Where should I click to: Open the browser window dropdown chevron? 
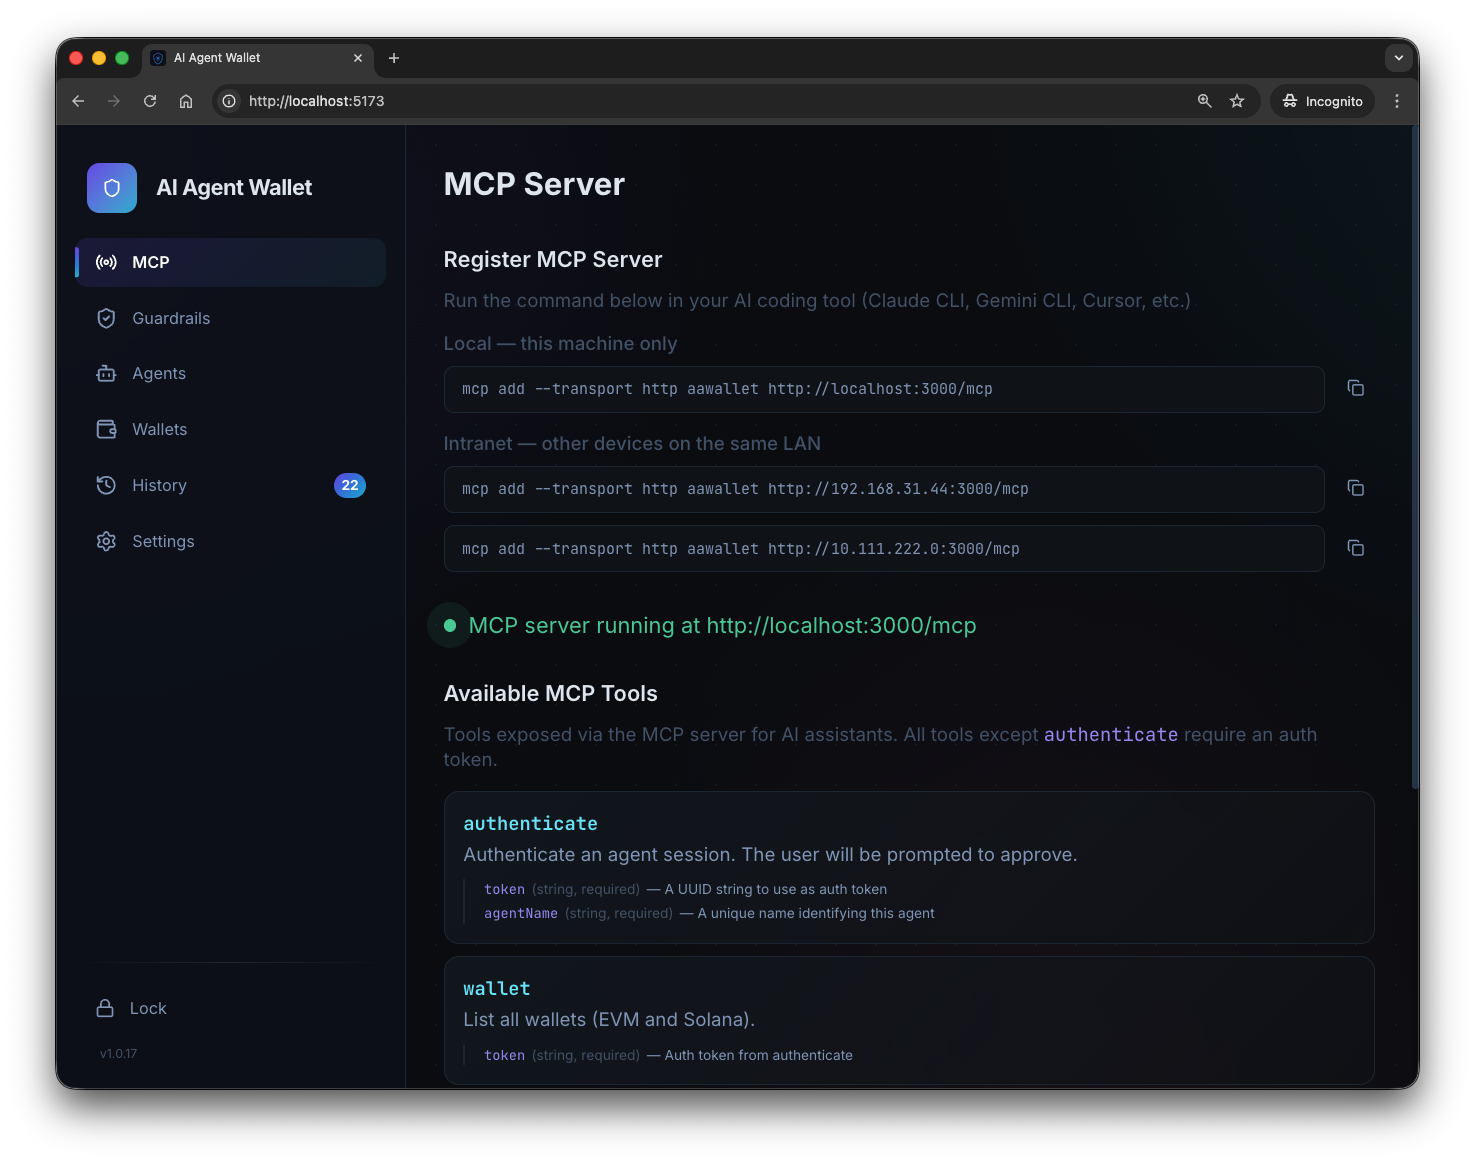pyautogui.click(x=1398, y=58)
